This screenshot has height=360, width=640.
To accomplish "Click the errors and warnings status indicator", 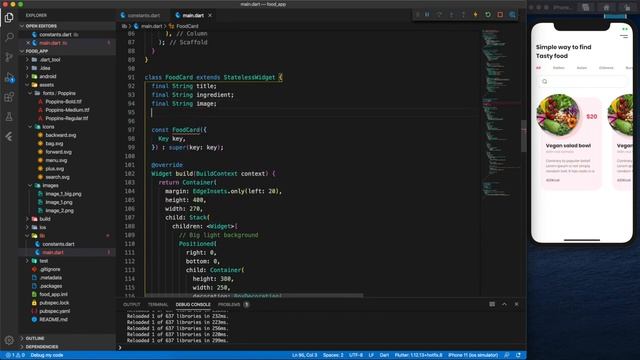I will [15, 355].
